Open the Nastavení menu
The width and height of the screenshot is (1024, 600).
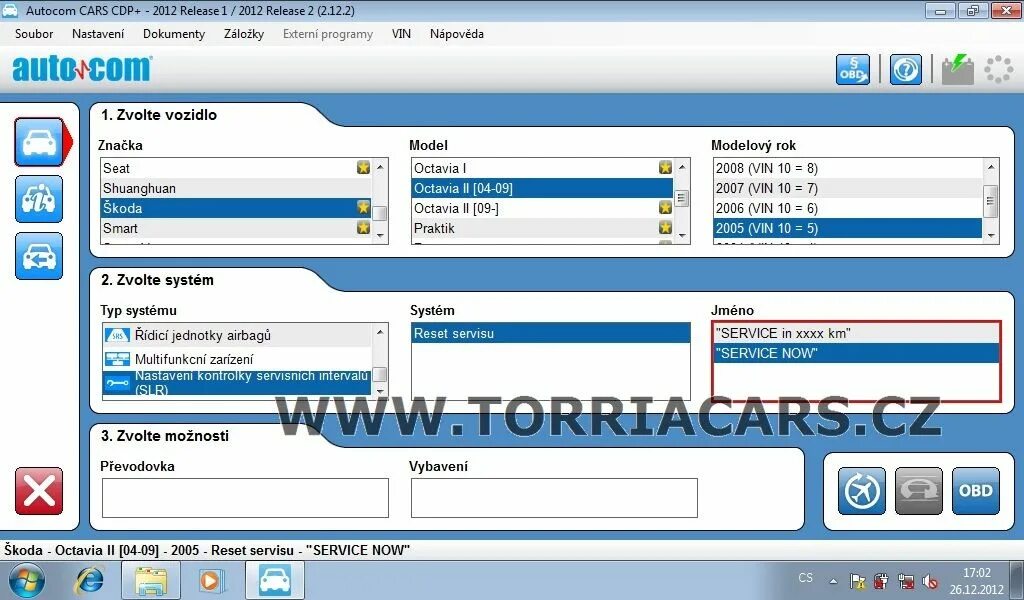click(x=98, y=34)
